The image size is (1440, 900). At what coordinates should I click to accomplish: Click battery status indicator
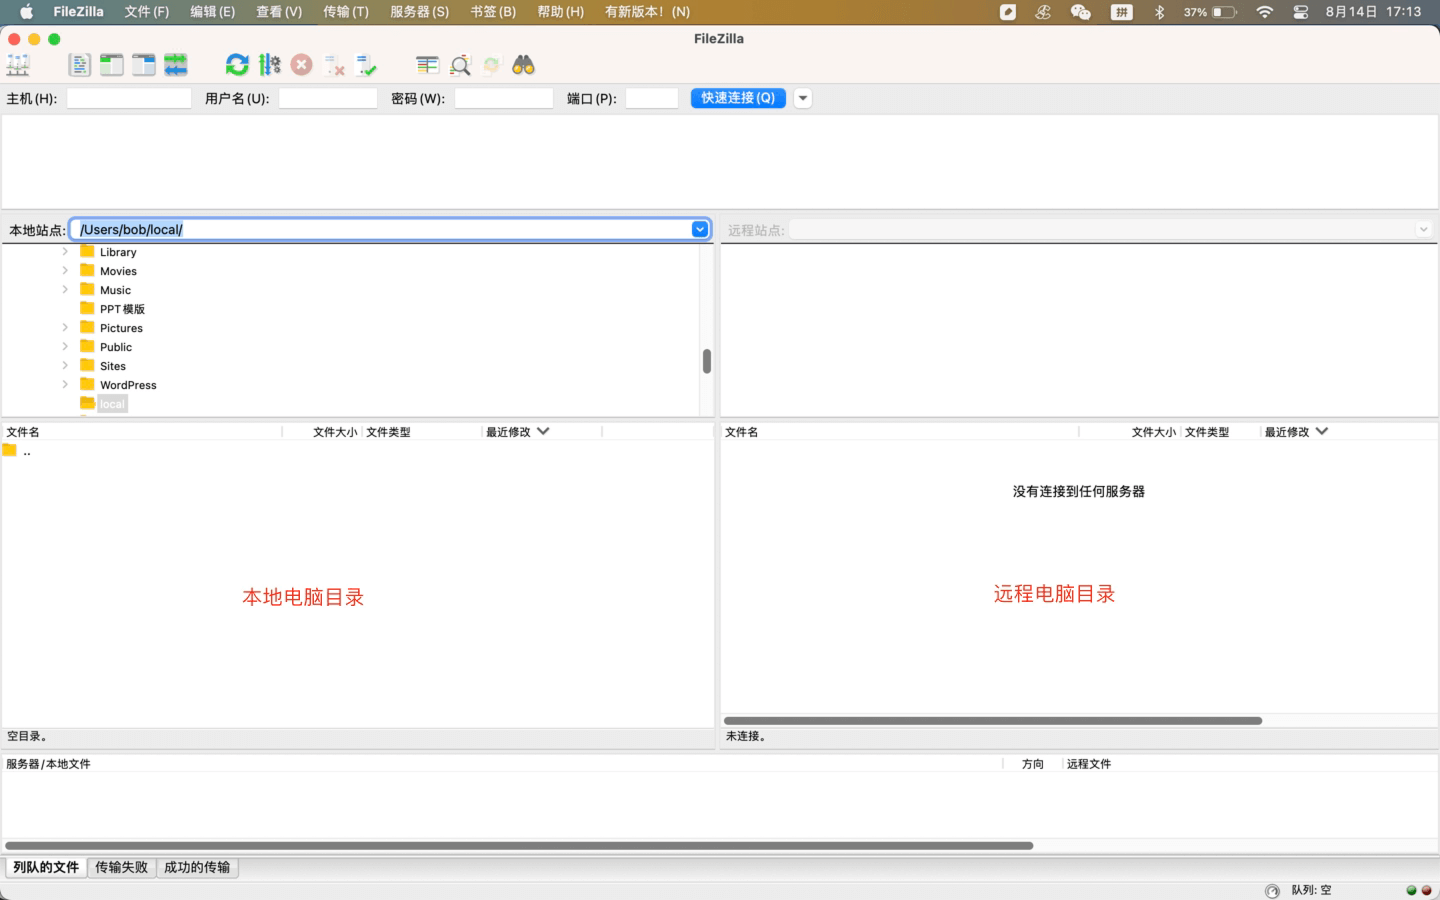[x=1210, y=12]
